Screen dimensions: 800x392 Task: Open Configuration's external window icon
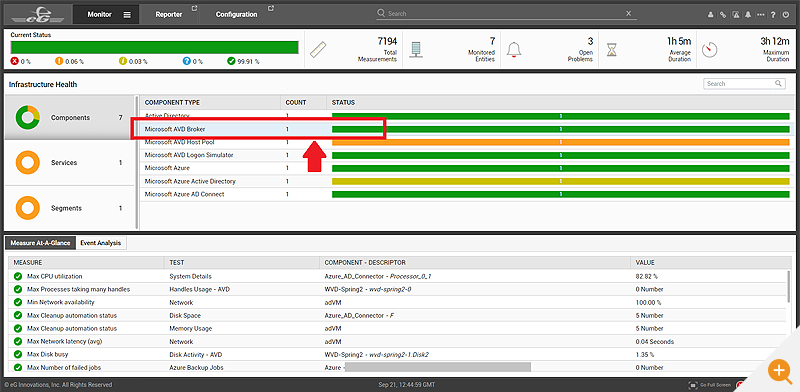pyautogui.click(x=271, y=8)
